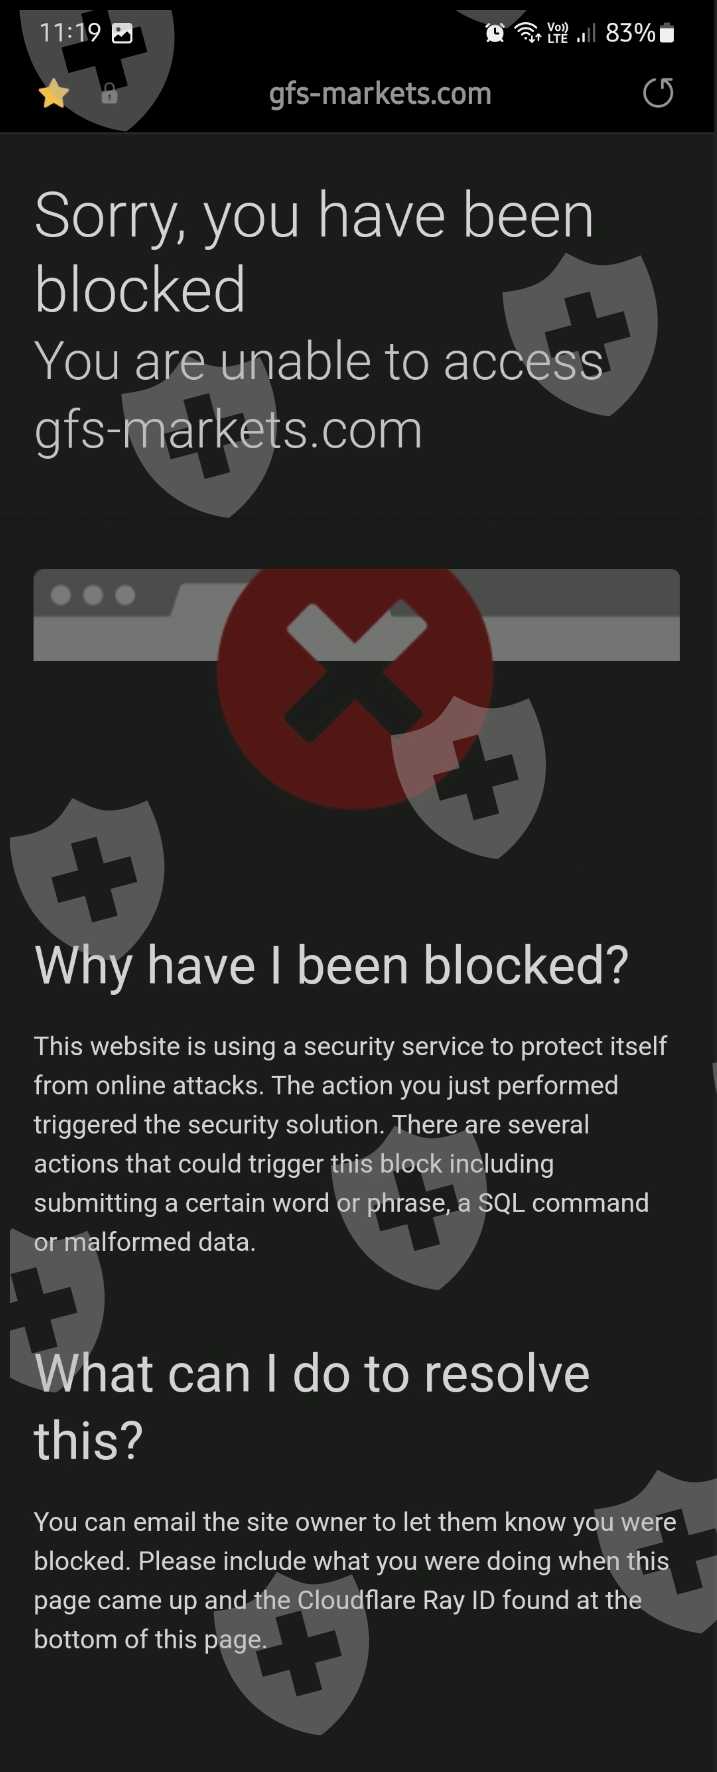Tap the "You are unable to access" subheading
Screen dimensions: 717x1772
point(319,361)
